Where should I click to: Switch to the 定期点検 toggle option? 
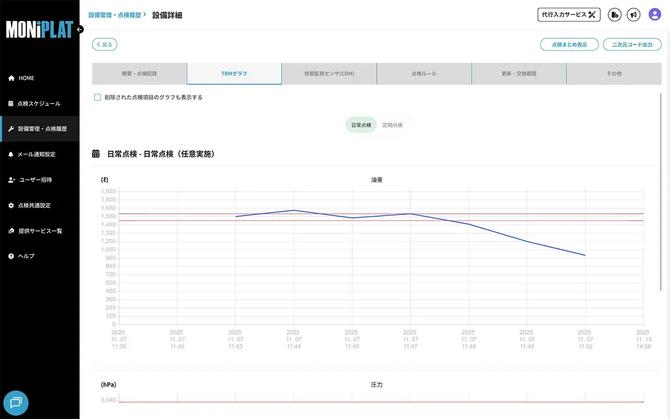tap(393, 125)
